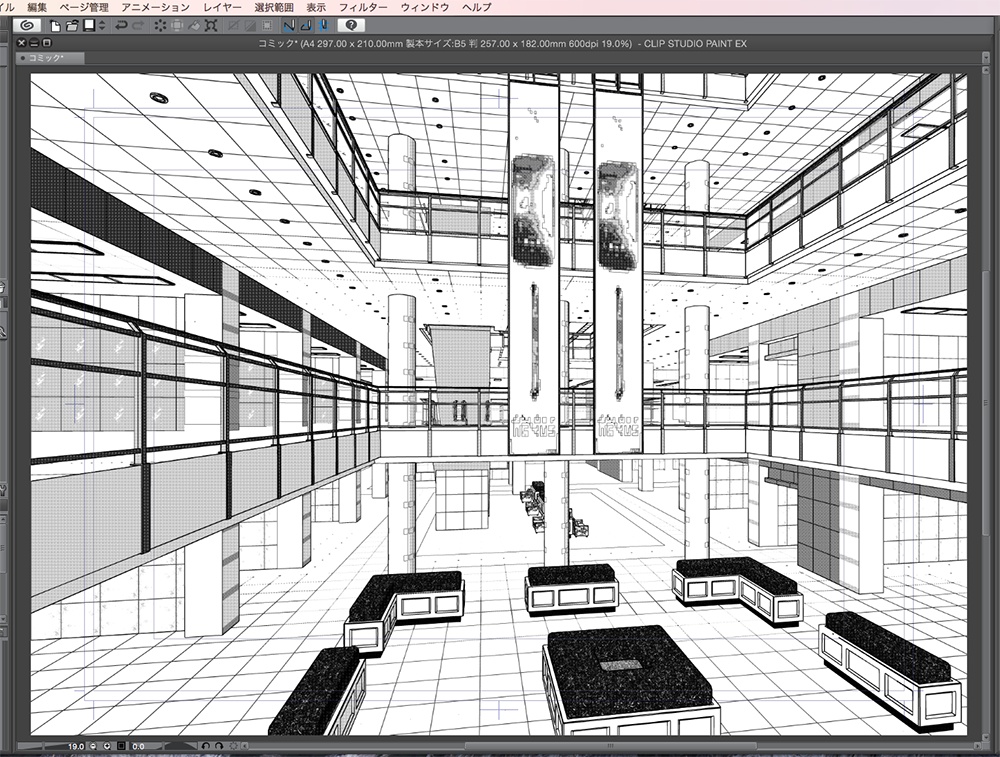Open the help question mark button
This screenshot has width=1000, height=757.
(x=351, y=26)
